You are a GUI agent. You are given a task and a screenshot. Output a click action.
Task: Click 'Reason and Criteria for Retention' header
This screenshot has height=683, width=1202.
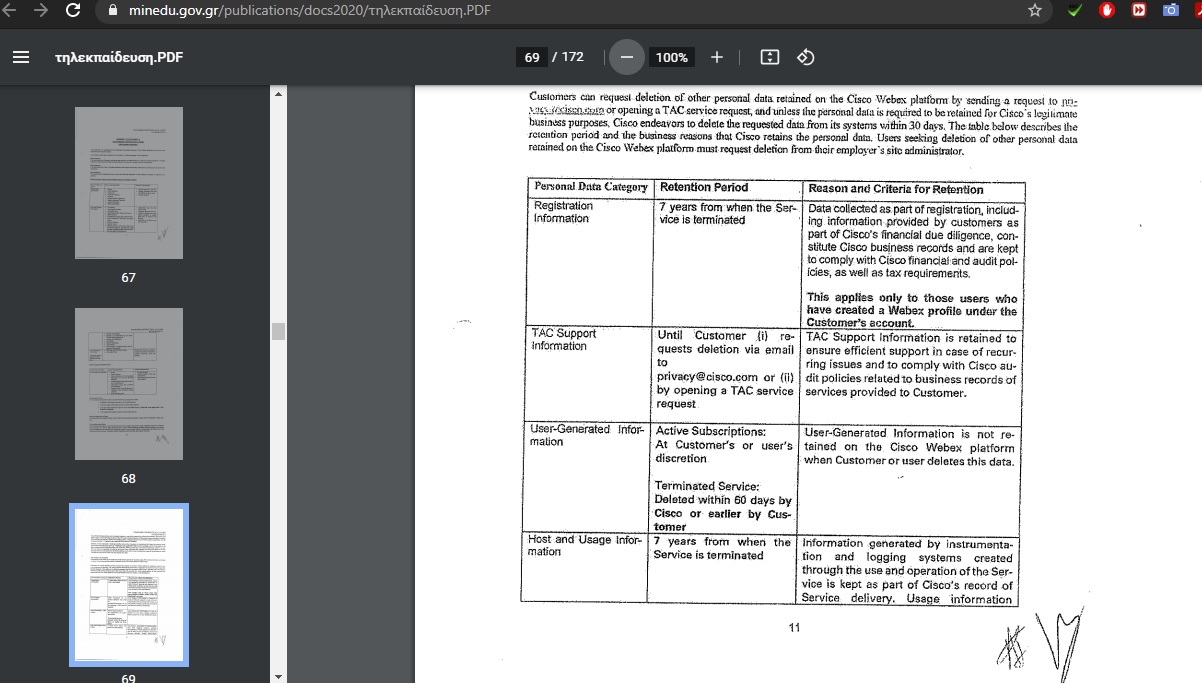coord(896,189)
